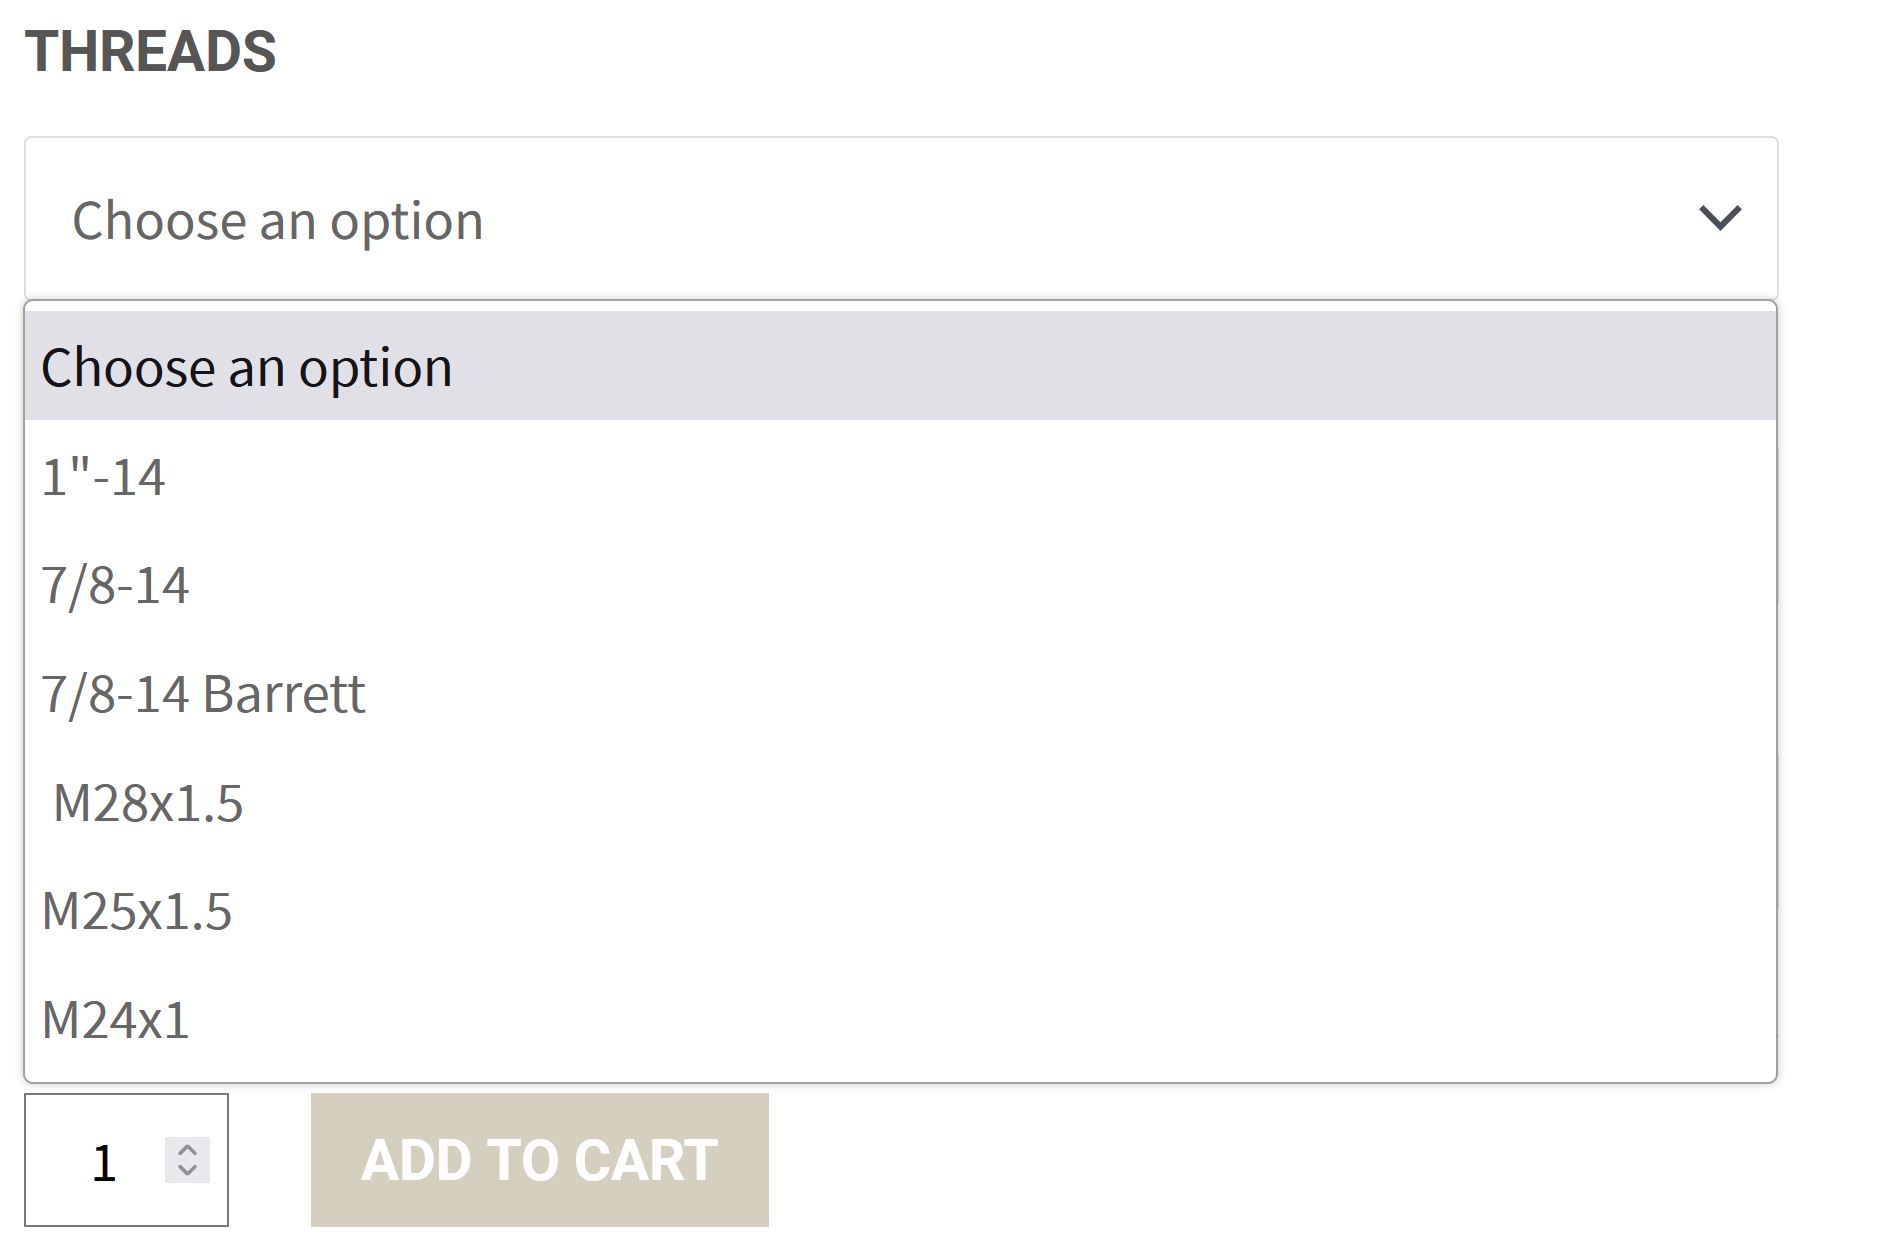Click the ADD TO CART button
This screenshot has width=1895, height=1257.
point(539,1160)
